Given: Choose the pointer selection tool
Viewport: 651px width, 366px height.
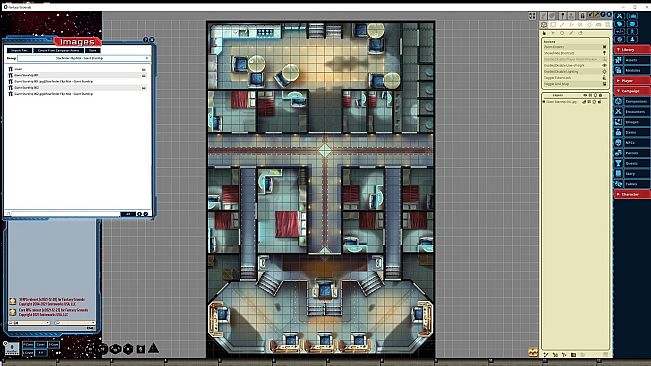Looking at the screenshot, I should pyautogui.click(x=544, y=33).
